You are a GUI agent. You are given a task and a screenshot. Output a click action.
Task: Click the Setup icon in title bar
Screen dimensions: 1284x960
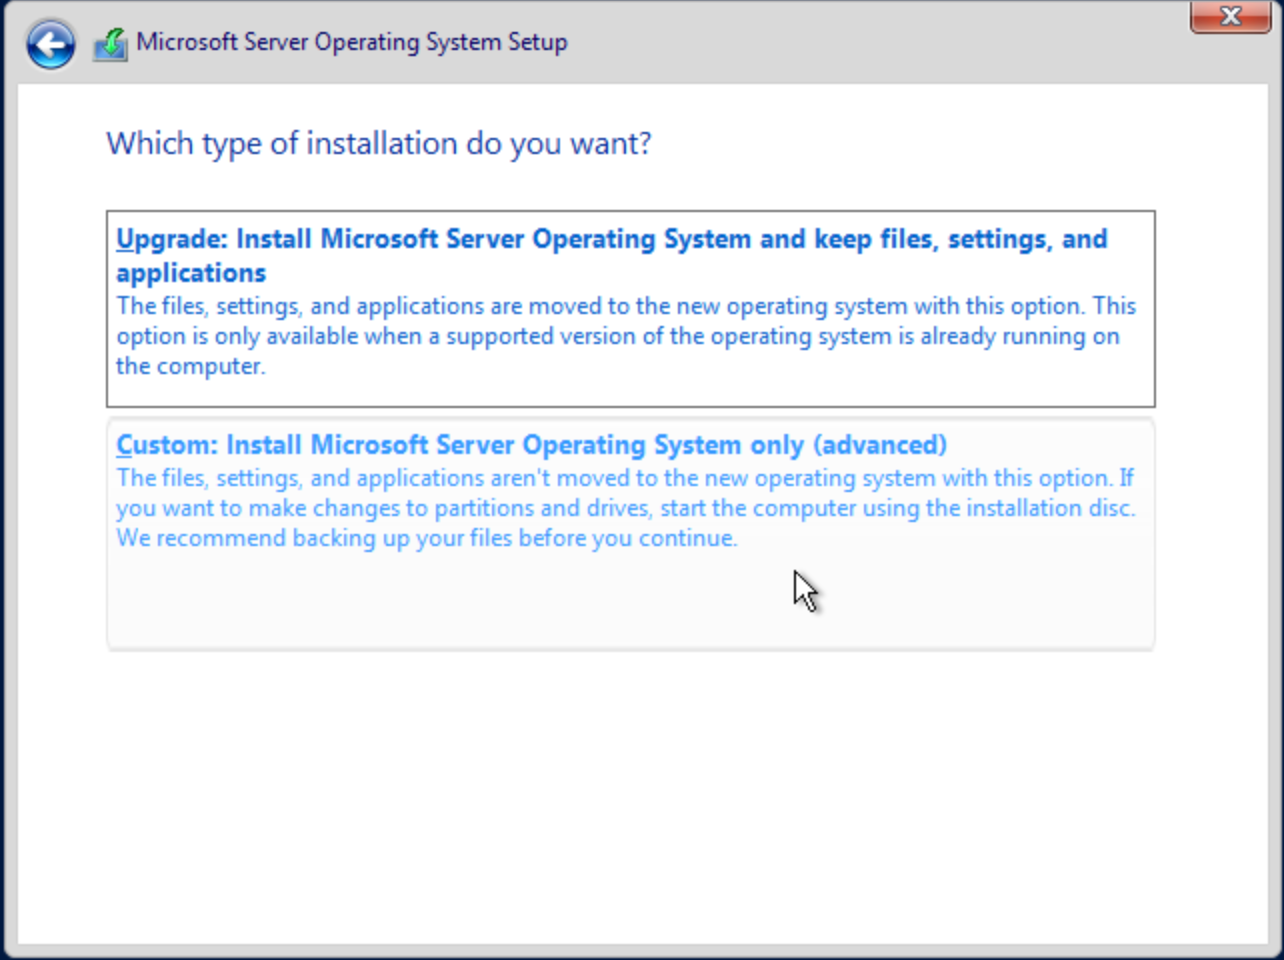pyautogui.click(x=110, y=44)
